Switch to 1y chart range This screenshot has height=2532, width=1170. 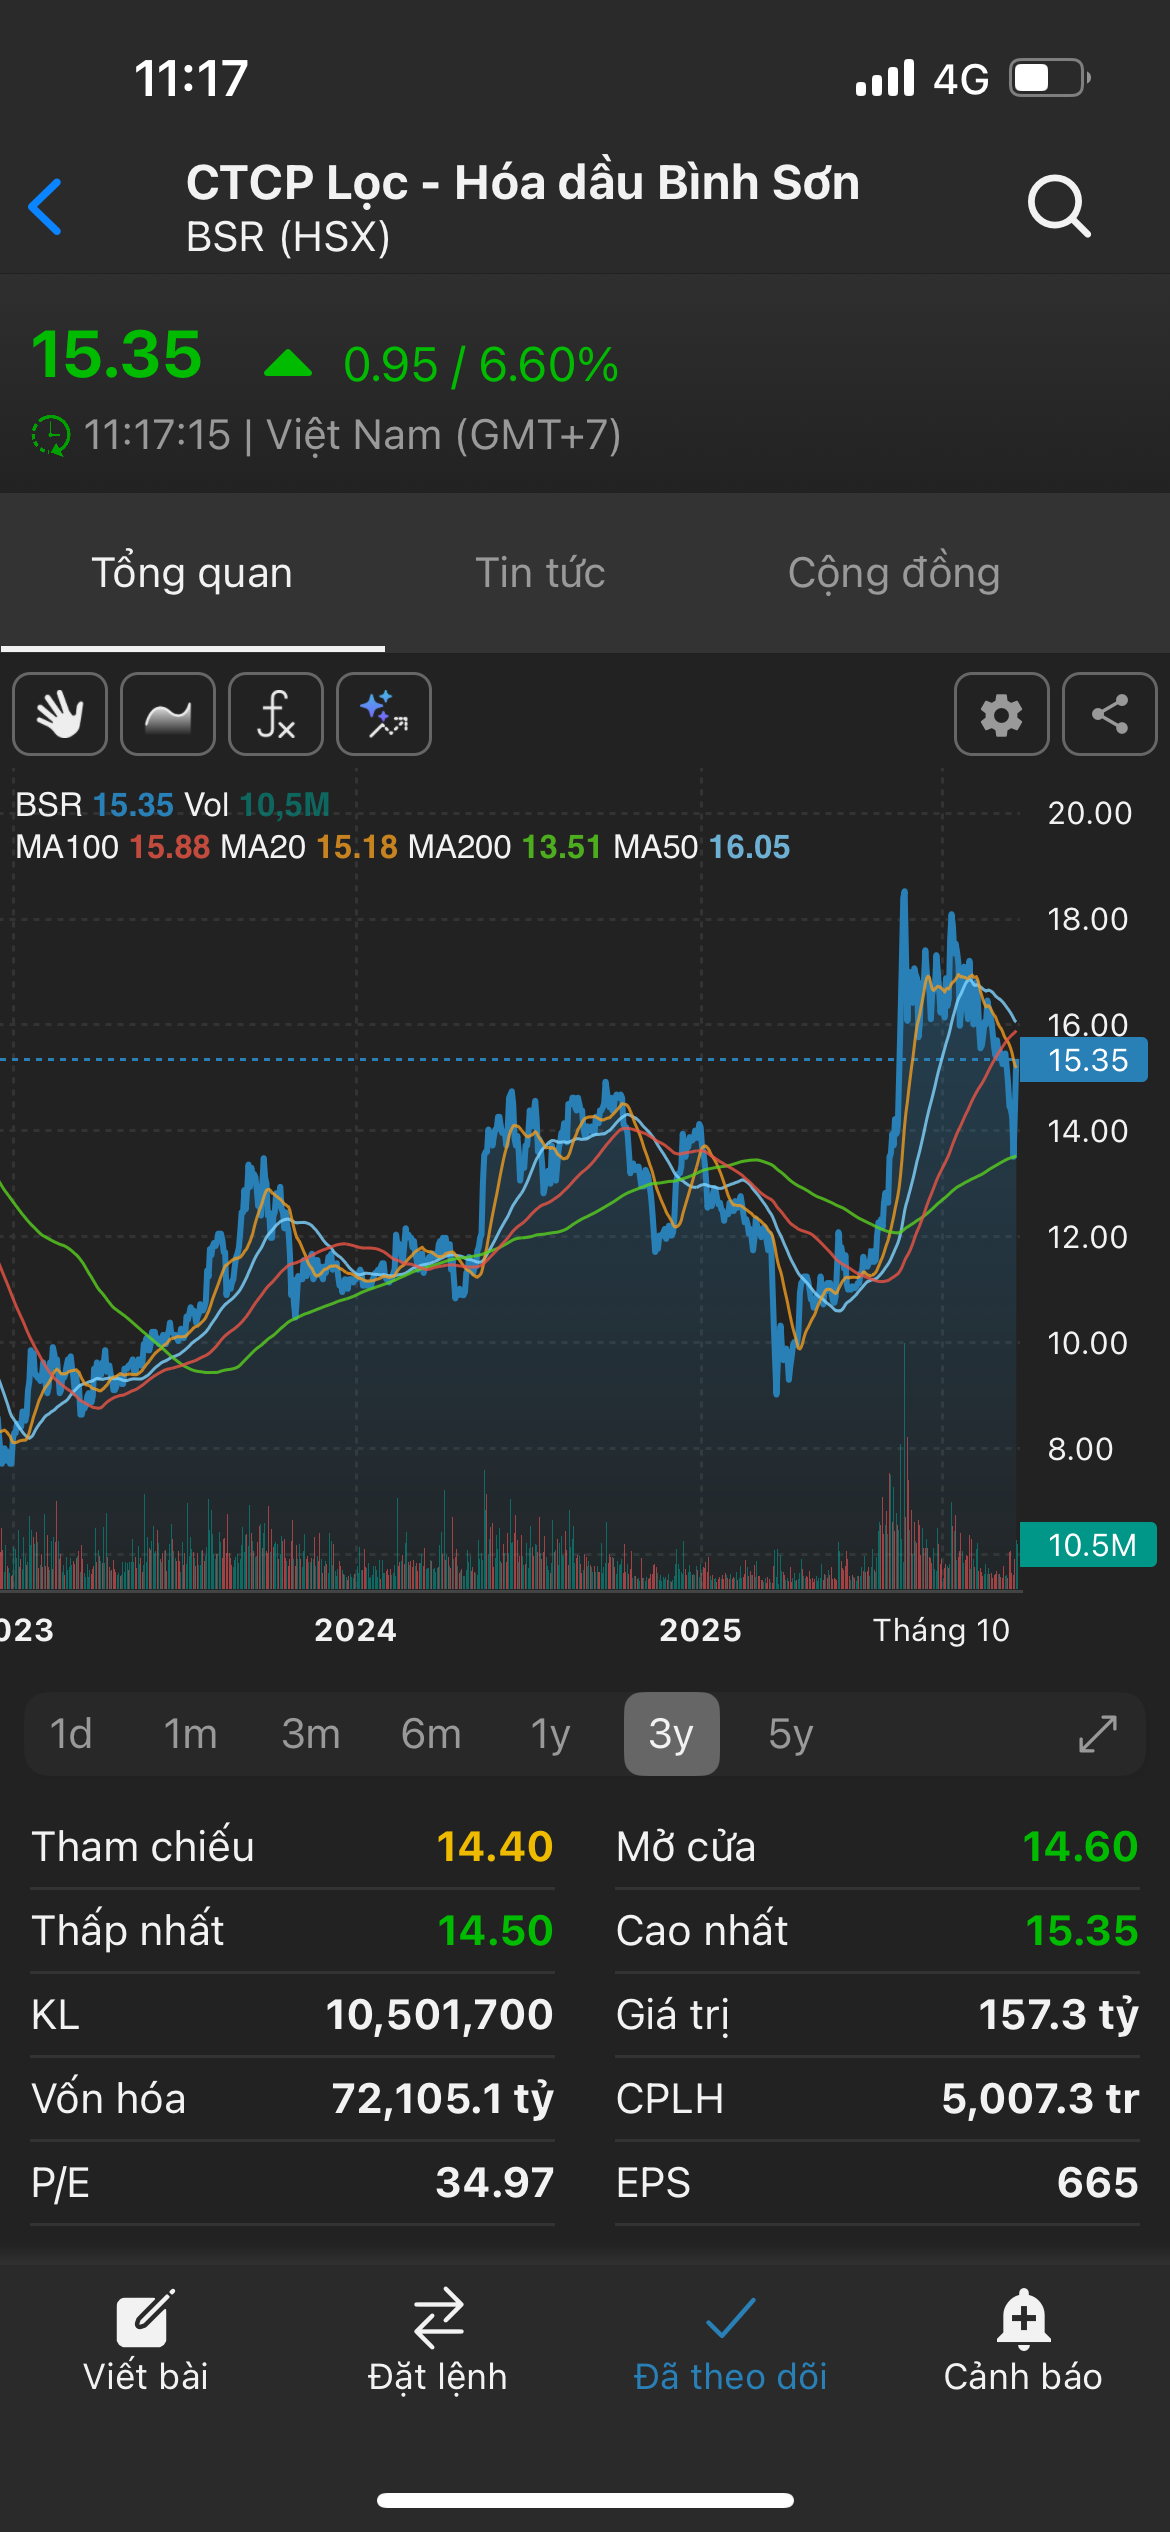[x=550, y=1734]
